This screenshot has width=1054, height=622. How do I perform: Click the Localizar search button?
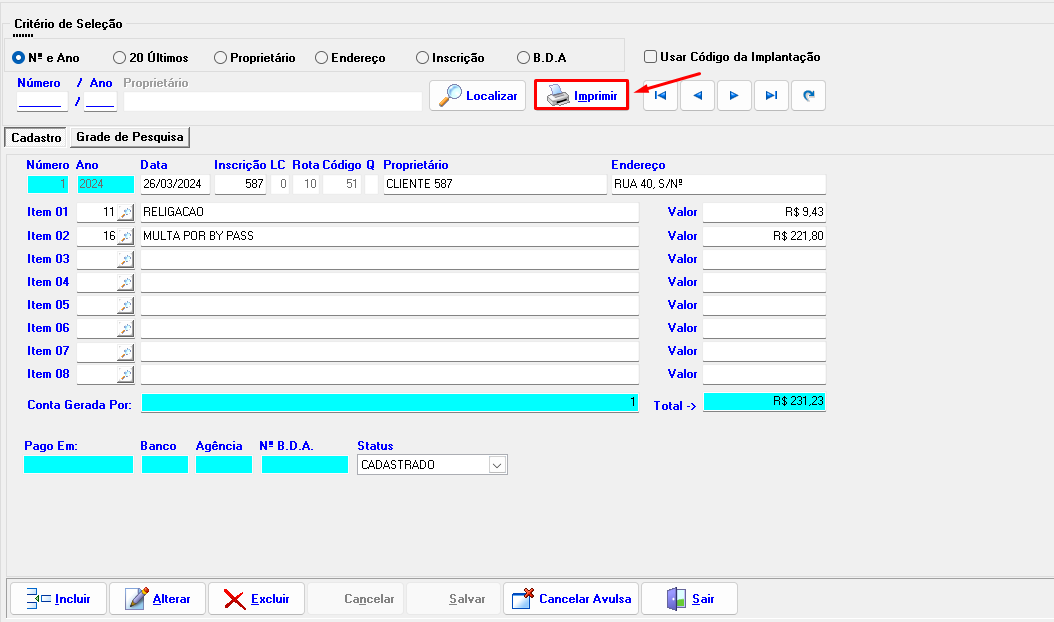coord(478,96)
